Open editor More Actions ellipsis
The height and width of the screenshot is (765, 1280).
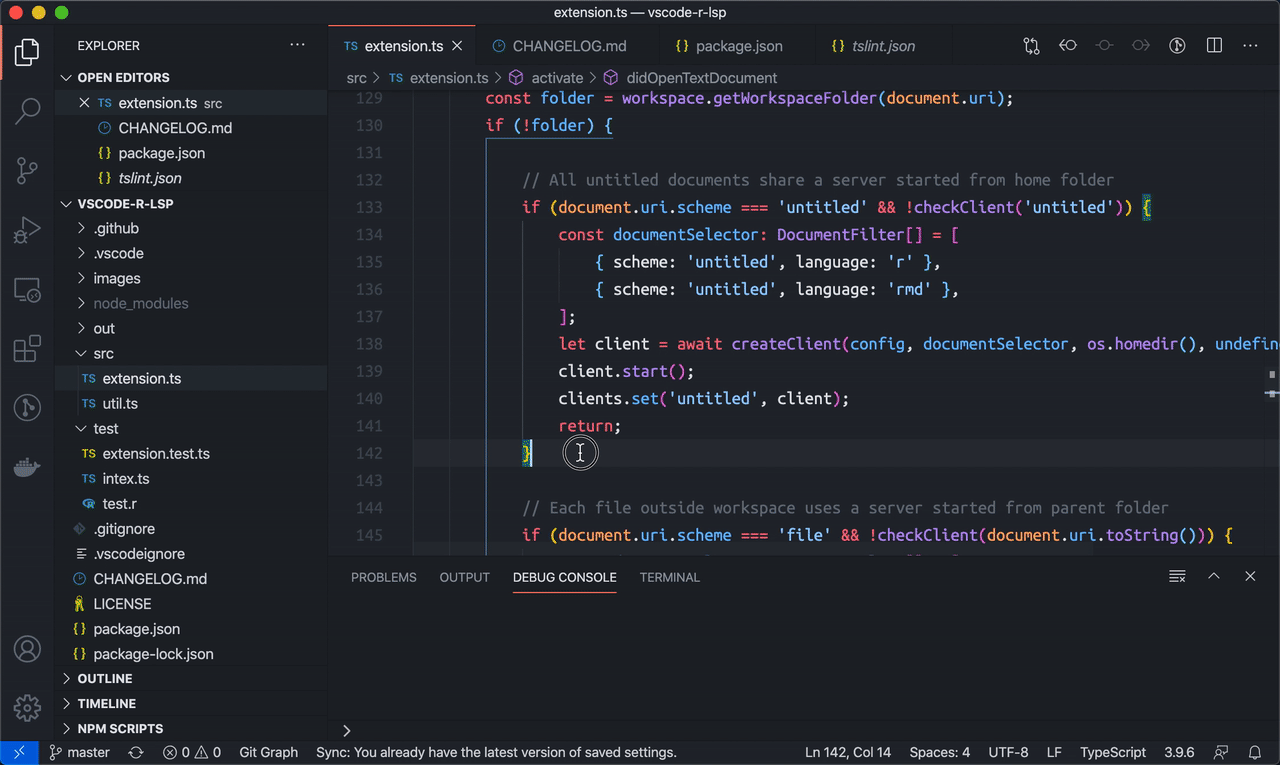pyautogui.click(x=1250, y=46)
